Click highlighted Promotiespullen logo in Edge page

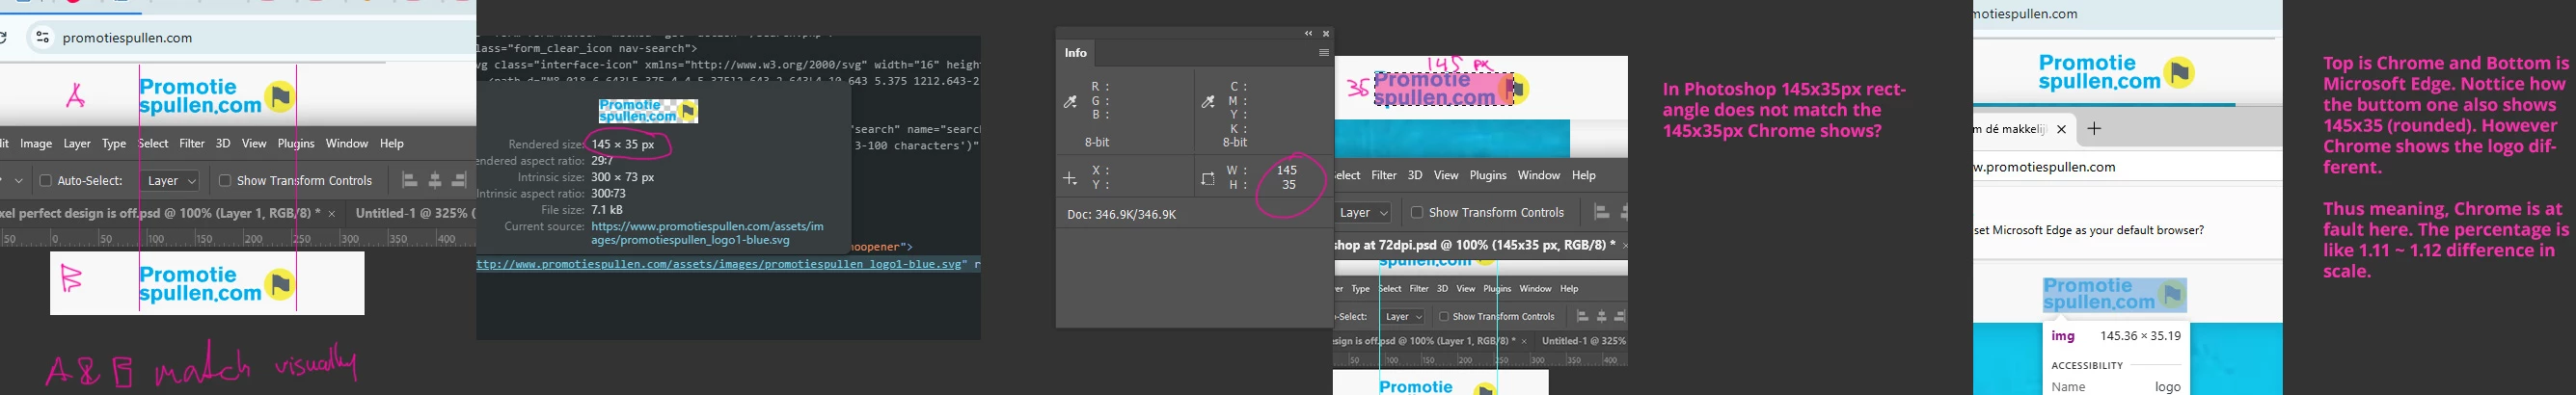[x=2114, y=295]
